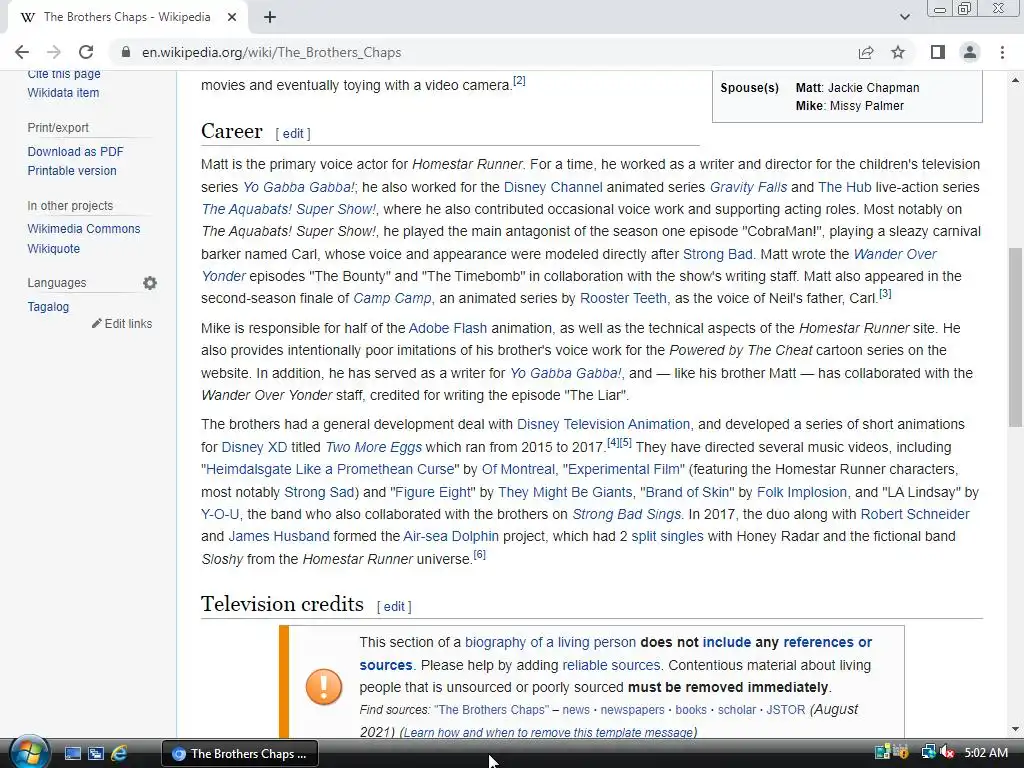Click the orange warning icon

click(x=324, y=686)
